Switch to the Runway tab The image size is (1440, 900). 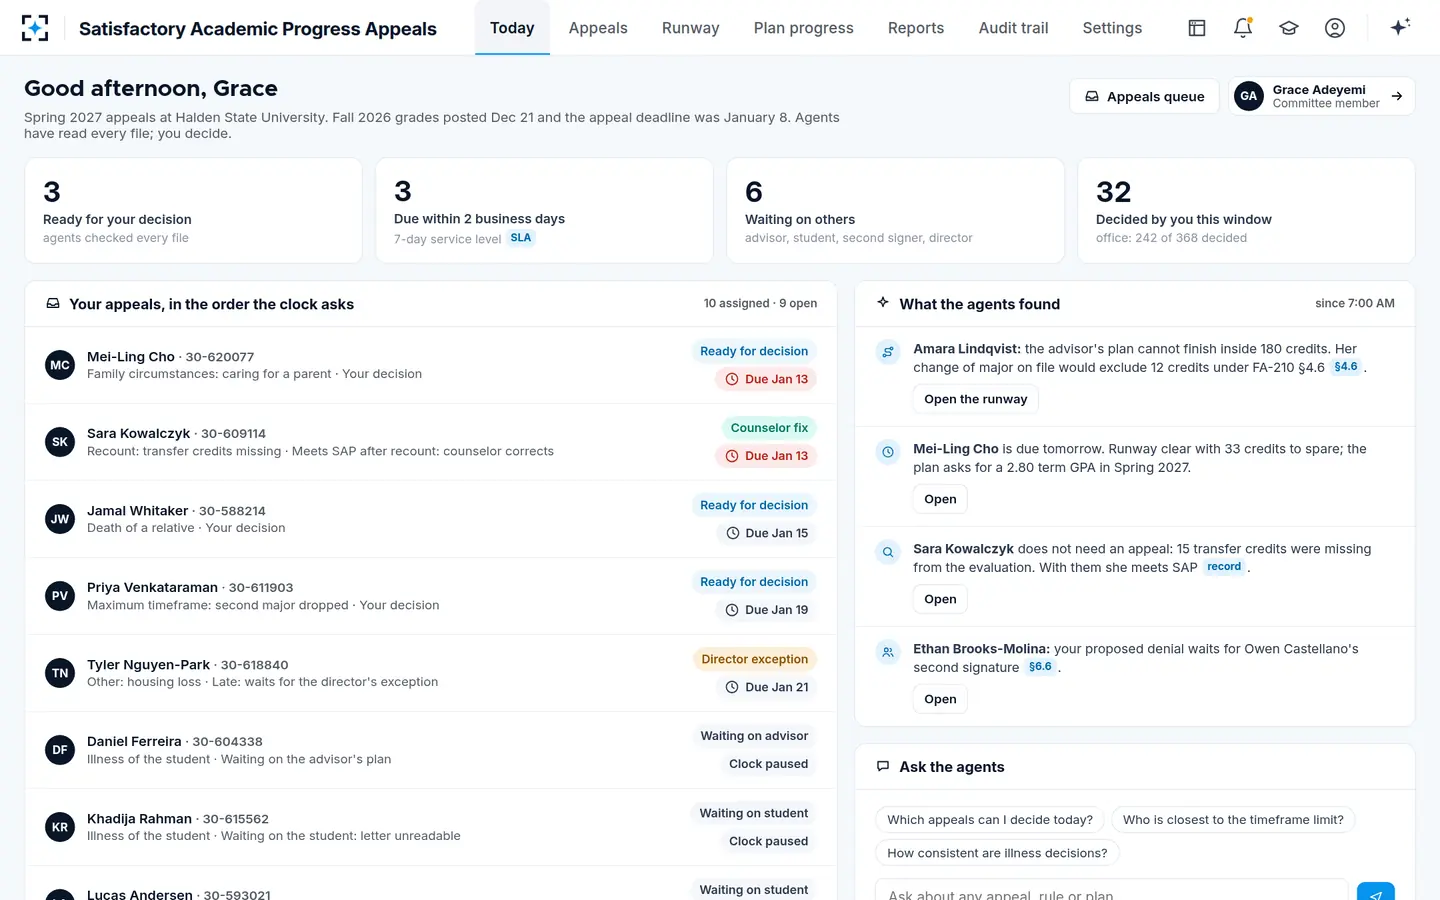tap(691, 28)
